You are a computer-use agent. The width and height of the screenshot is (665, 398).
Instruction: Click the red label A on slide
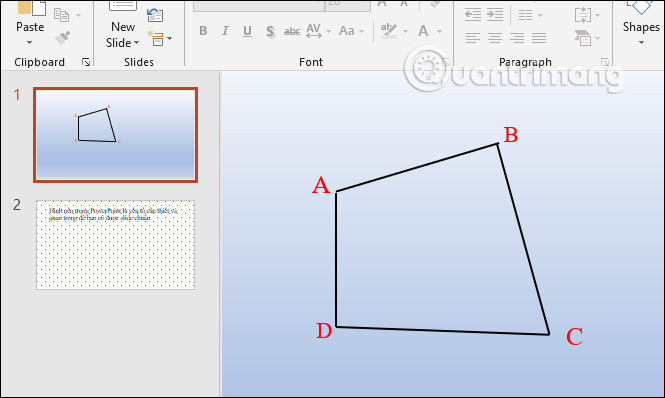321,185
